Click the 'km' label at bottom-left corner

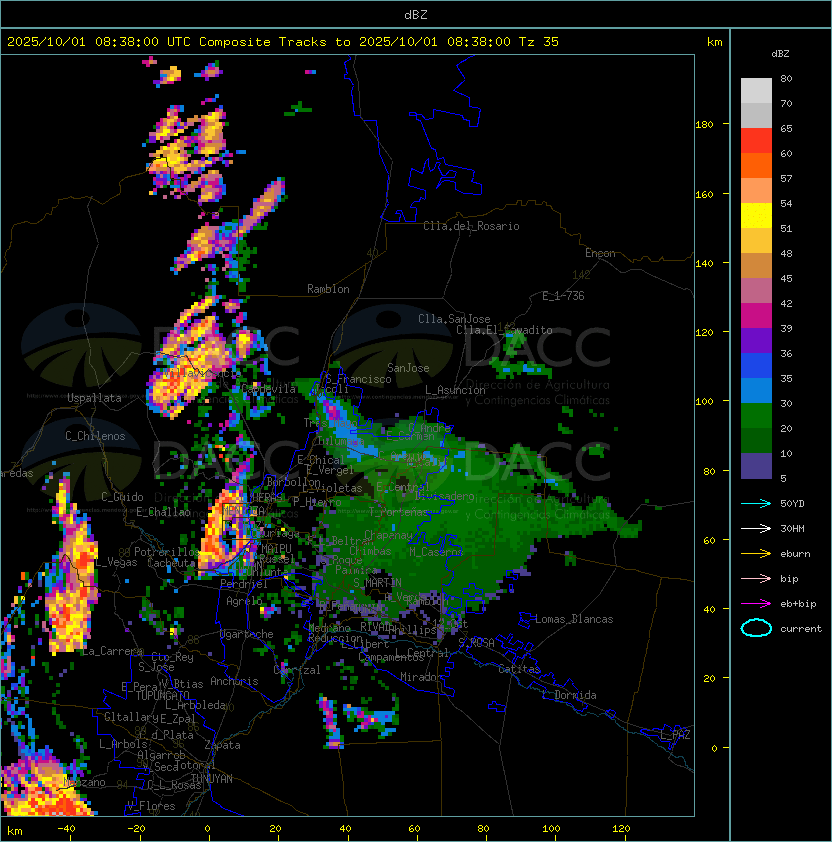pos(15,831)
